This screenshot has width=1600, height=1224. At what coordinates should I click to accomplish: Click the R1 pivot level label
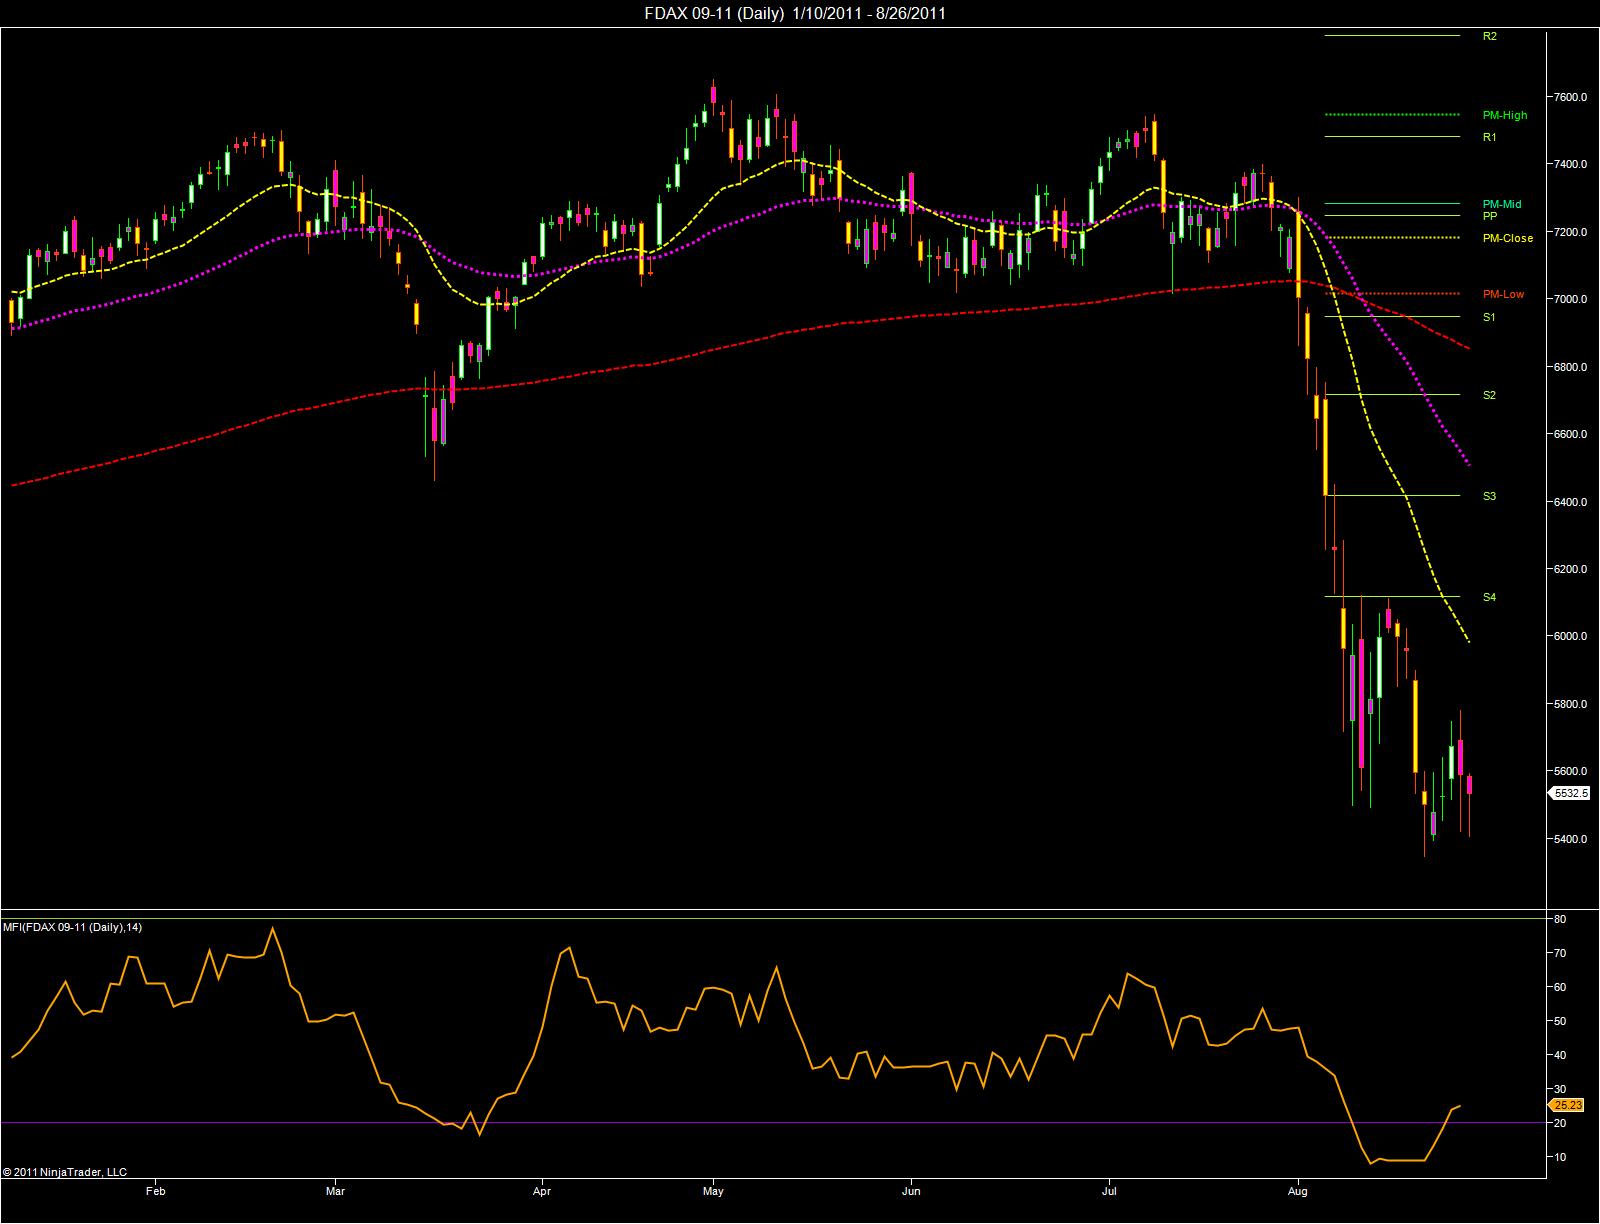click(1489, 137)
